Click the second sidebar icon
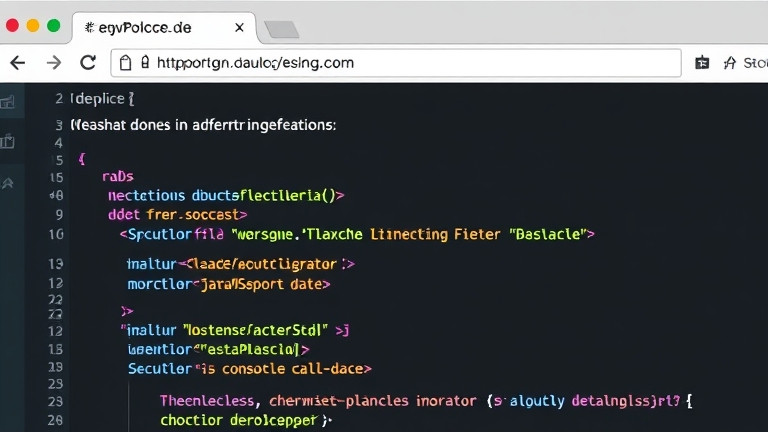This screenshot has width=768, height=432. tap(7, 141)
